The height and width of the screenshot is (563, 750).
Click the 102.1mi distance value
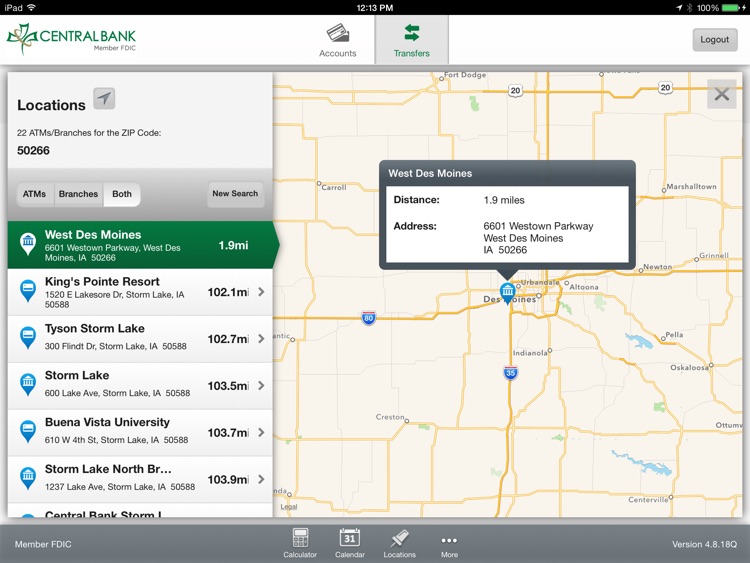[228, 292]
